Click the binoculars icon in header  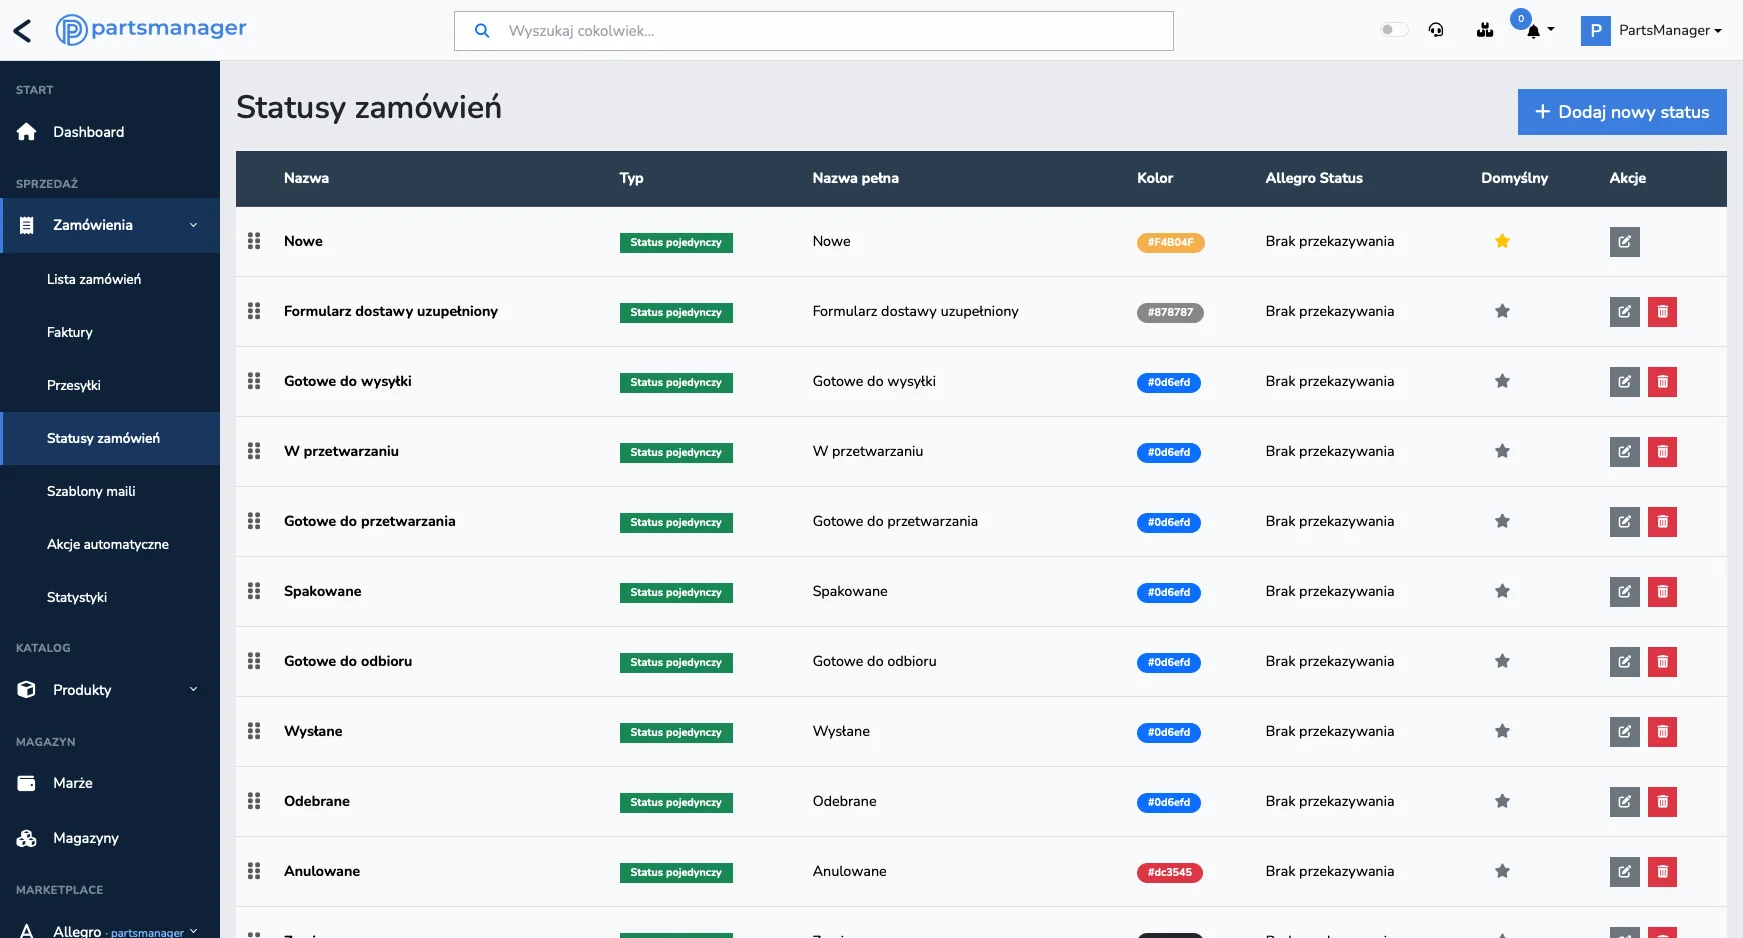[1485, 30]
